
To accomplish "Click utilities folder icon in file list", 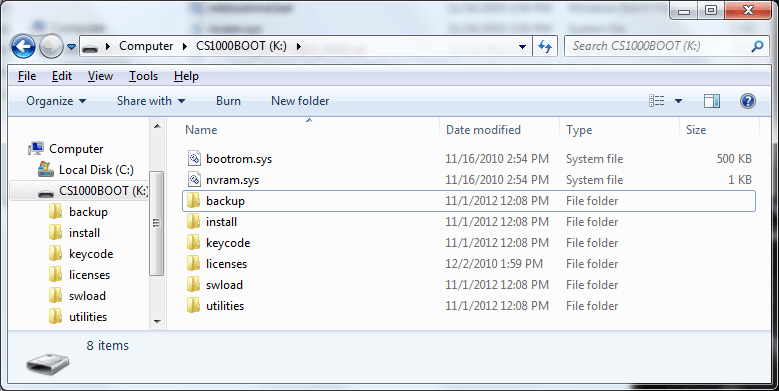I will click(193, 306).
